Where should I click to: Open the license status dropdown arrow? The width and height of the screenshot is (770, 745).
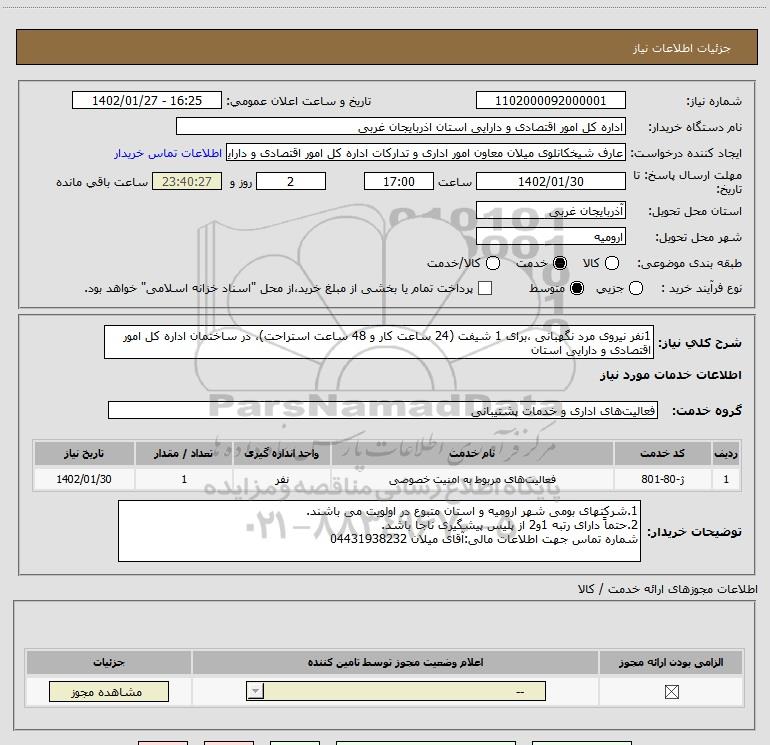coord(255,691)
